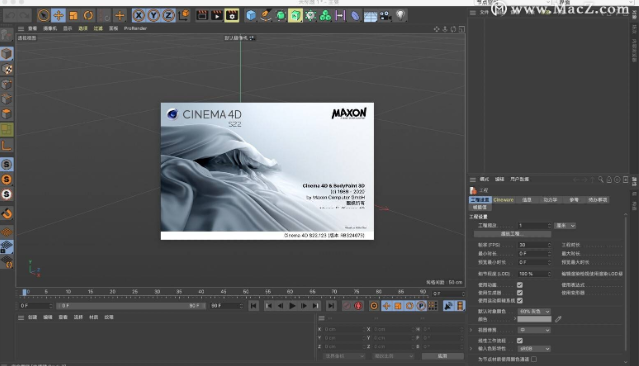The image size is (639, 366).
Task: Switch to the 动力学 attributes tab
Action: (x=550, y=200)
